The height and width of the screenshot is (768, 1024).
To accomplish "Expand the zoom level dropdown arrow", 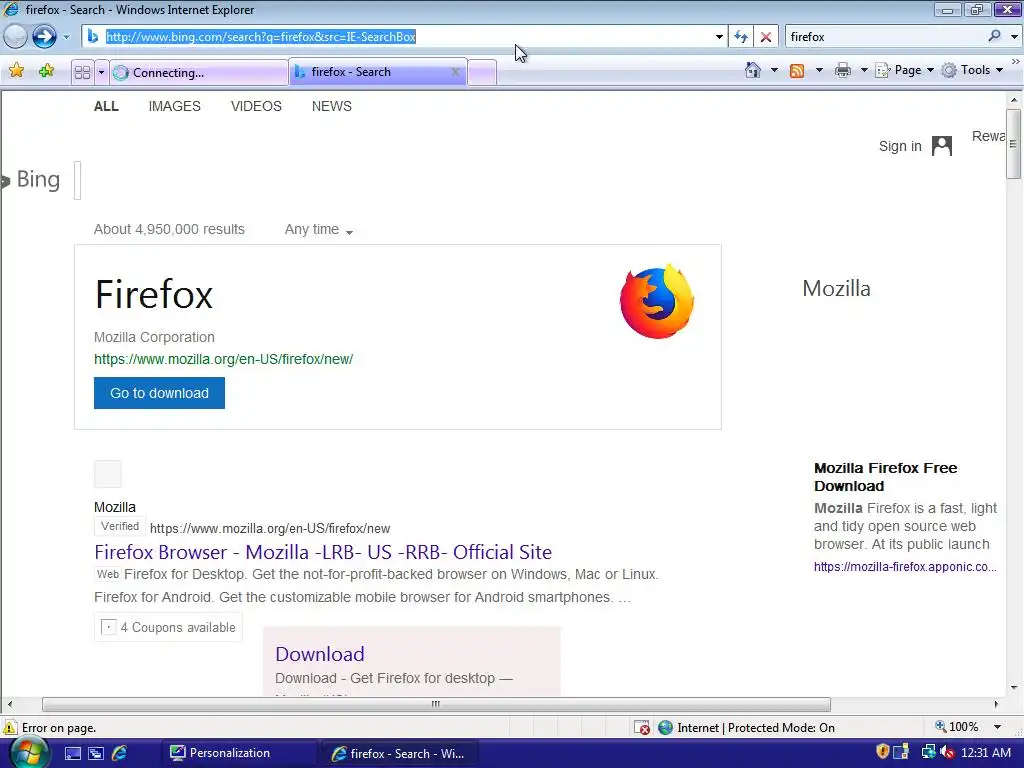I will (x=997, y=727).
